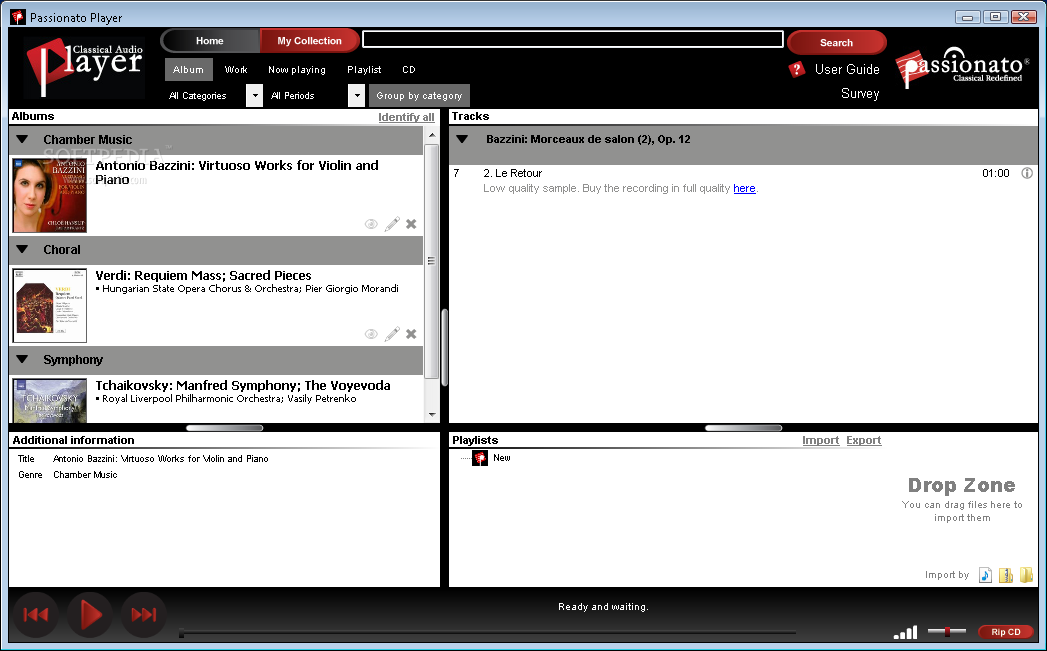Play the selected track
Image resolution: width=1047 pixels, height=651 pixels.
pyautogui.click(x=89, y=614)
